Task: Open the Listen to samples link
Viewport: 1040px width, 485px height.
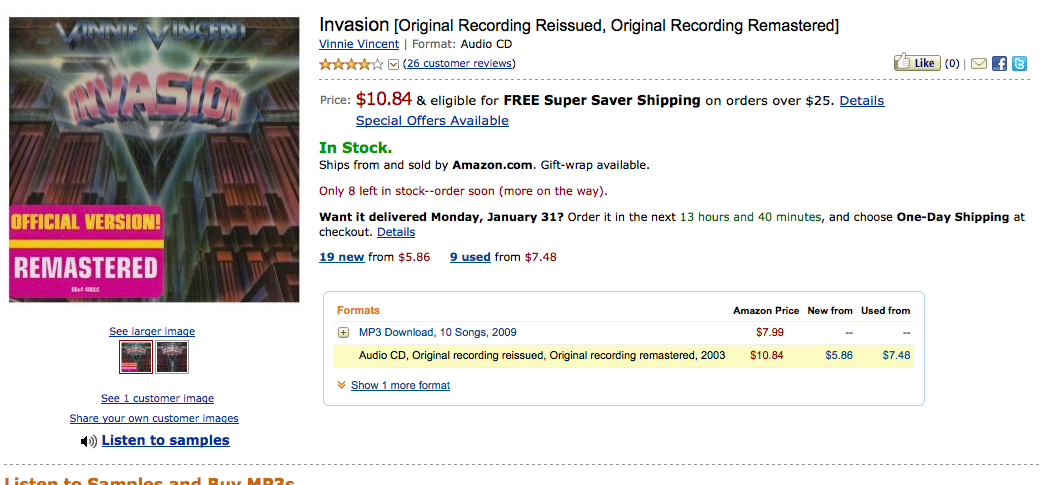Action: (165, 440)
